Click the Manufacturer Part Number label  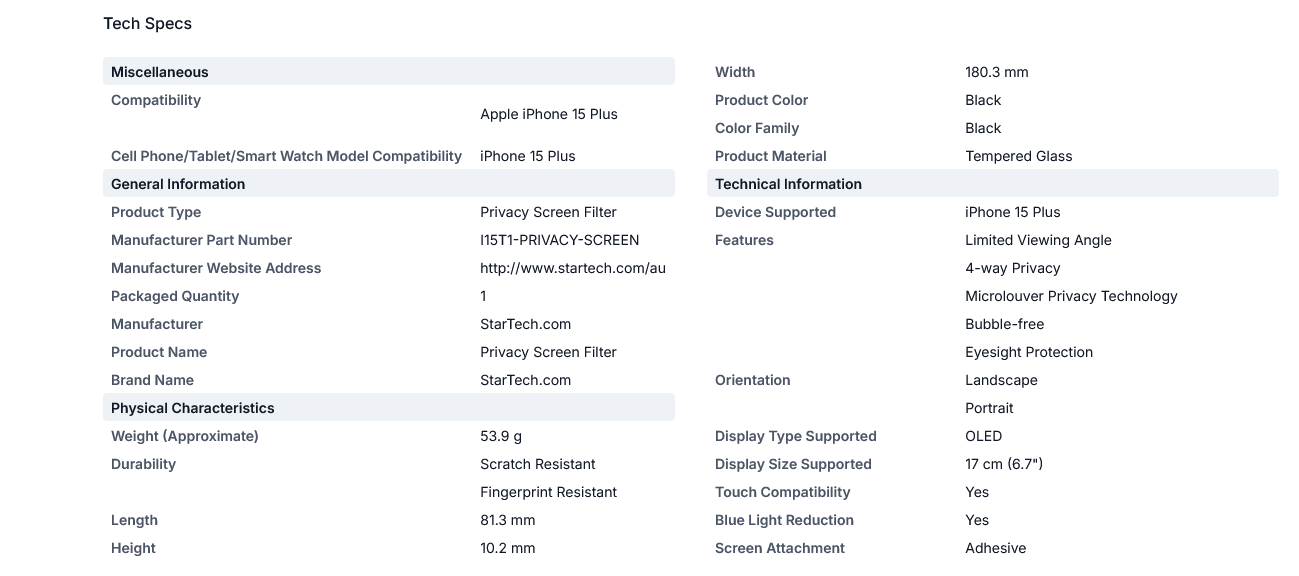point(202,240)
